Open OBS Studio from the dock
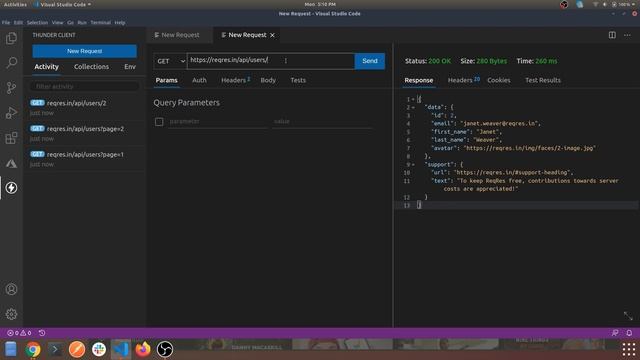The image size is (640, 360). (x=165, y=349)
